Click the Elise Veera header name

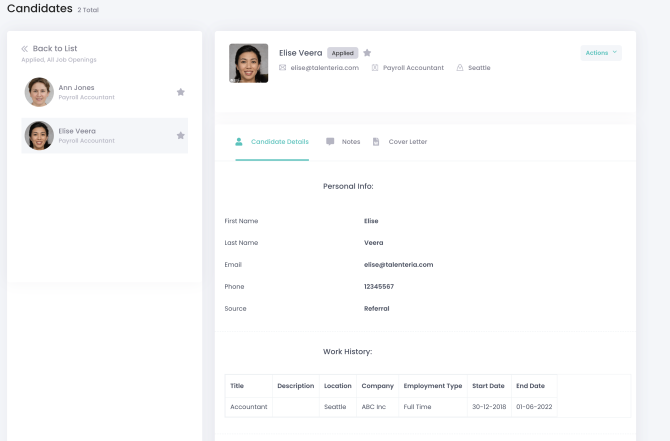300,53
